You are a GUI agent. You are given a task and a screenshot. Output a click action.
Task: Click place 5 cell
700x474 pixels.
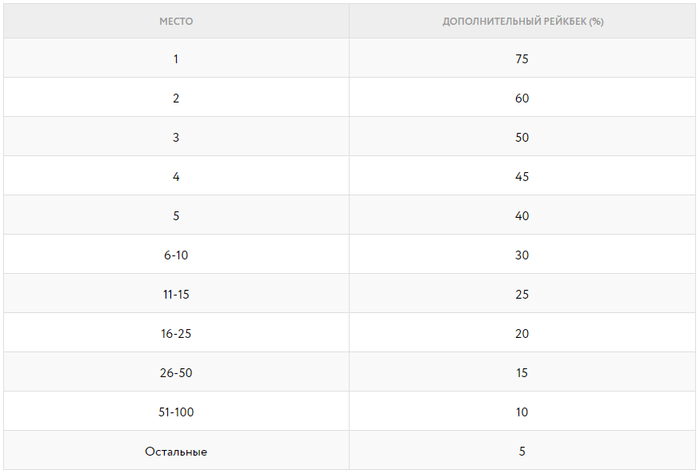click(x=176, y=216)
